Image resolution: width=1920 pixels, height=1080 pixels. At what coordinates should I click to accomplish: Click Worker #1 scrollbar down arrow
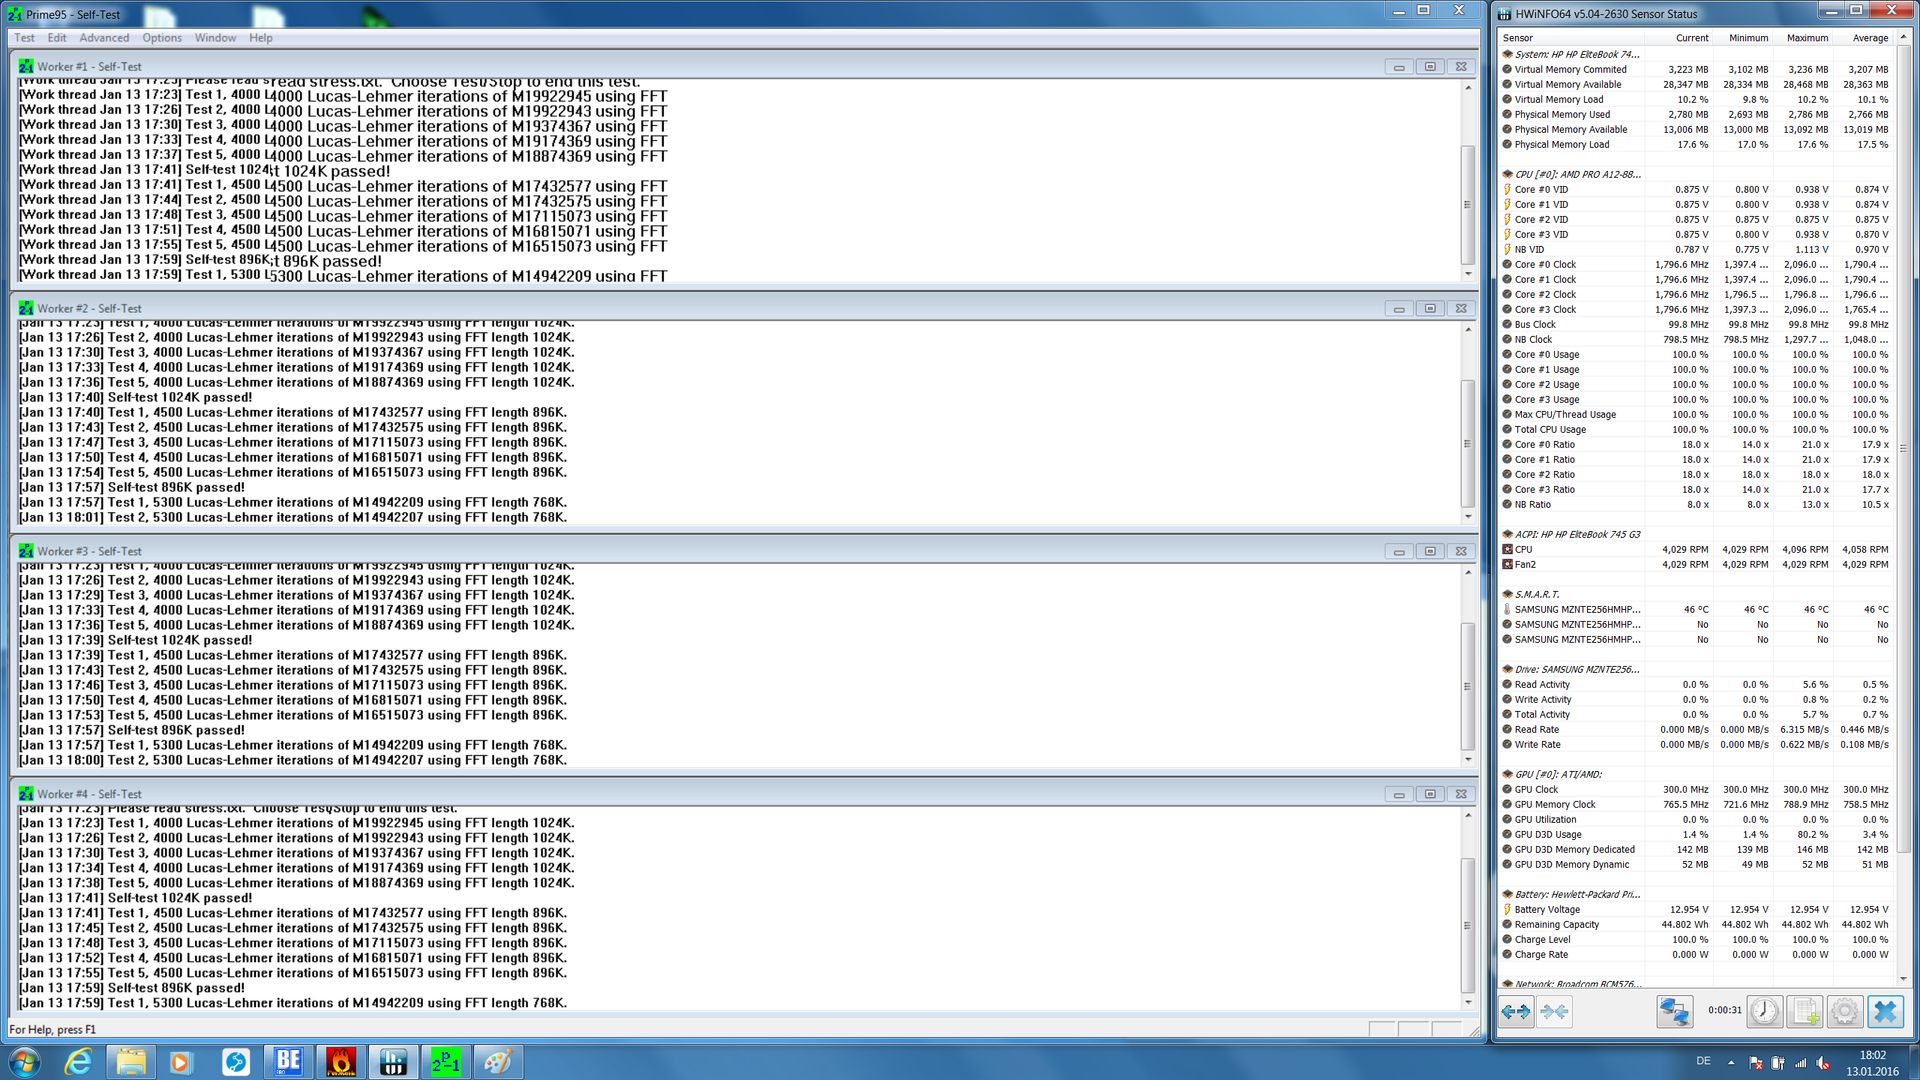coord(1468,273)
